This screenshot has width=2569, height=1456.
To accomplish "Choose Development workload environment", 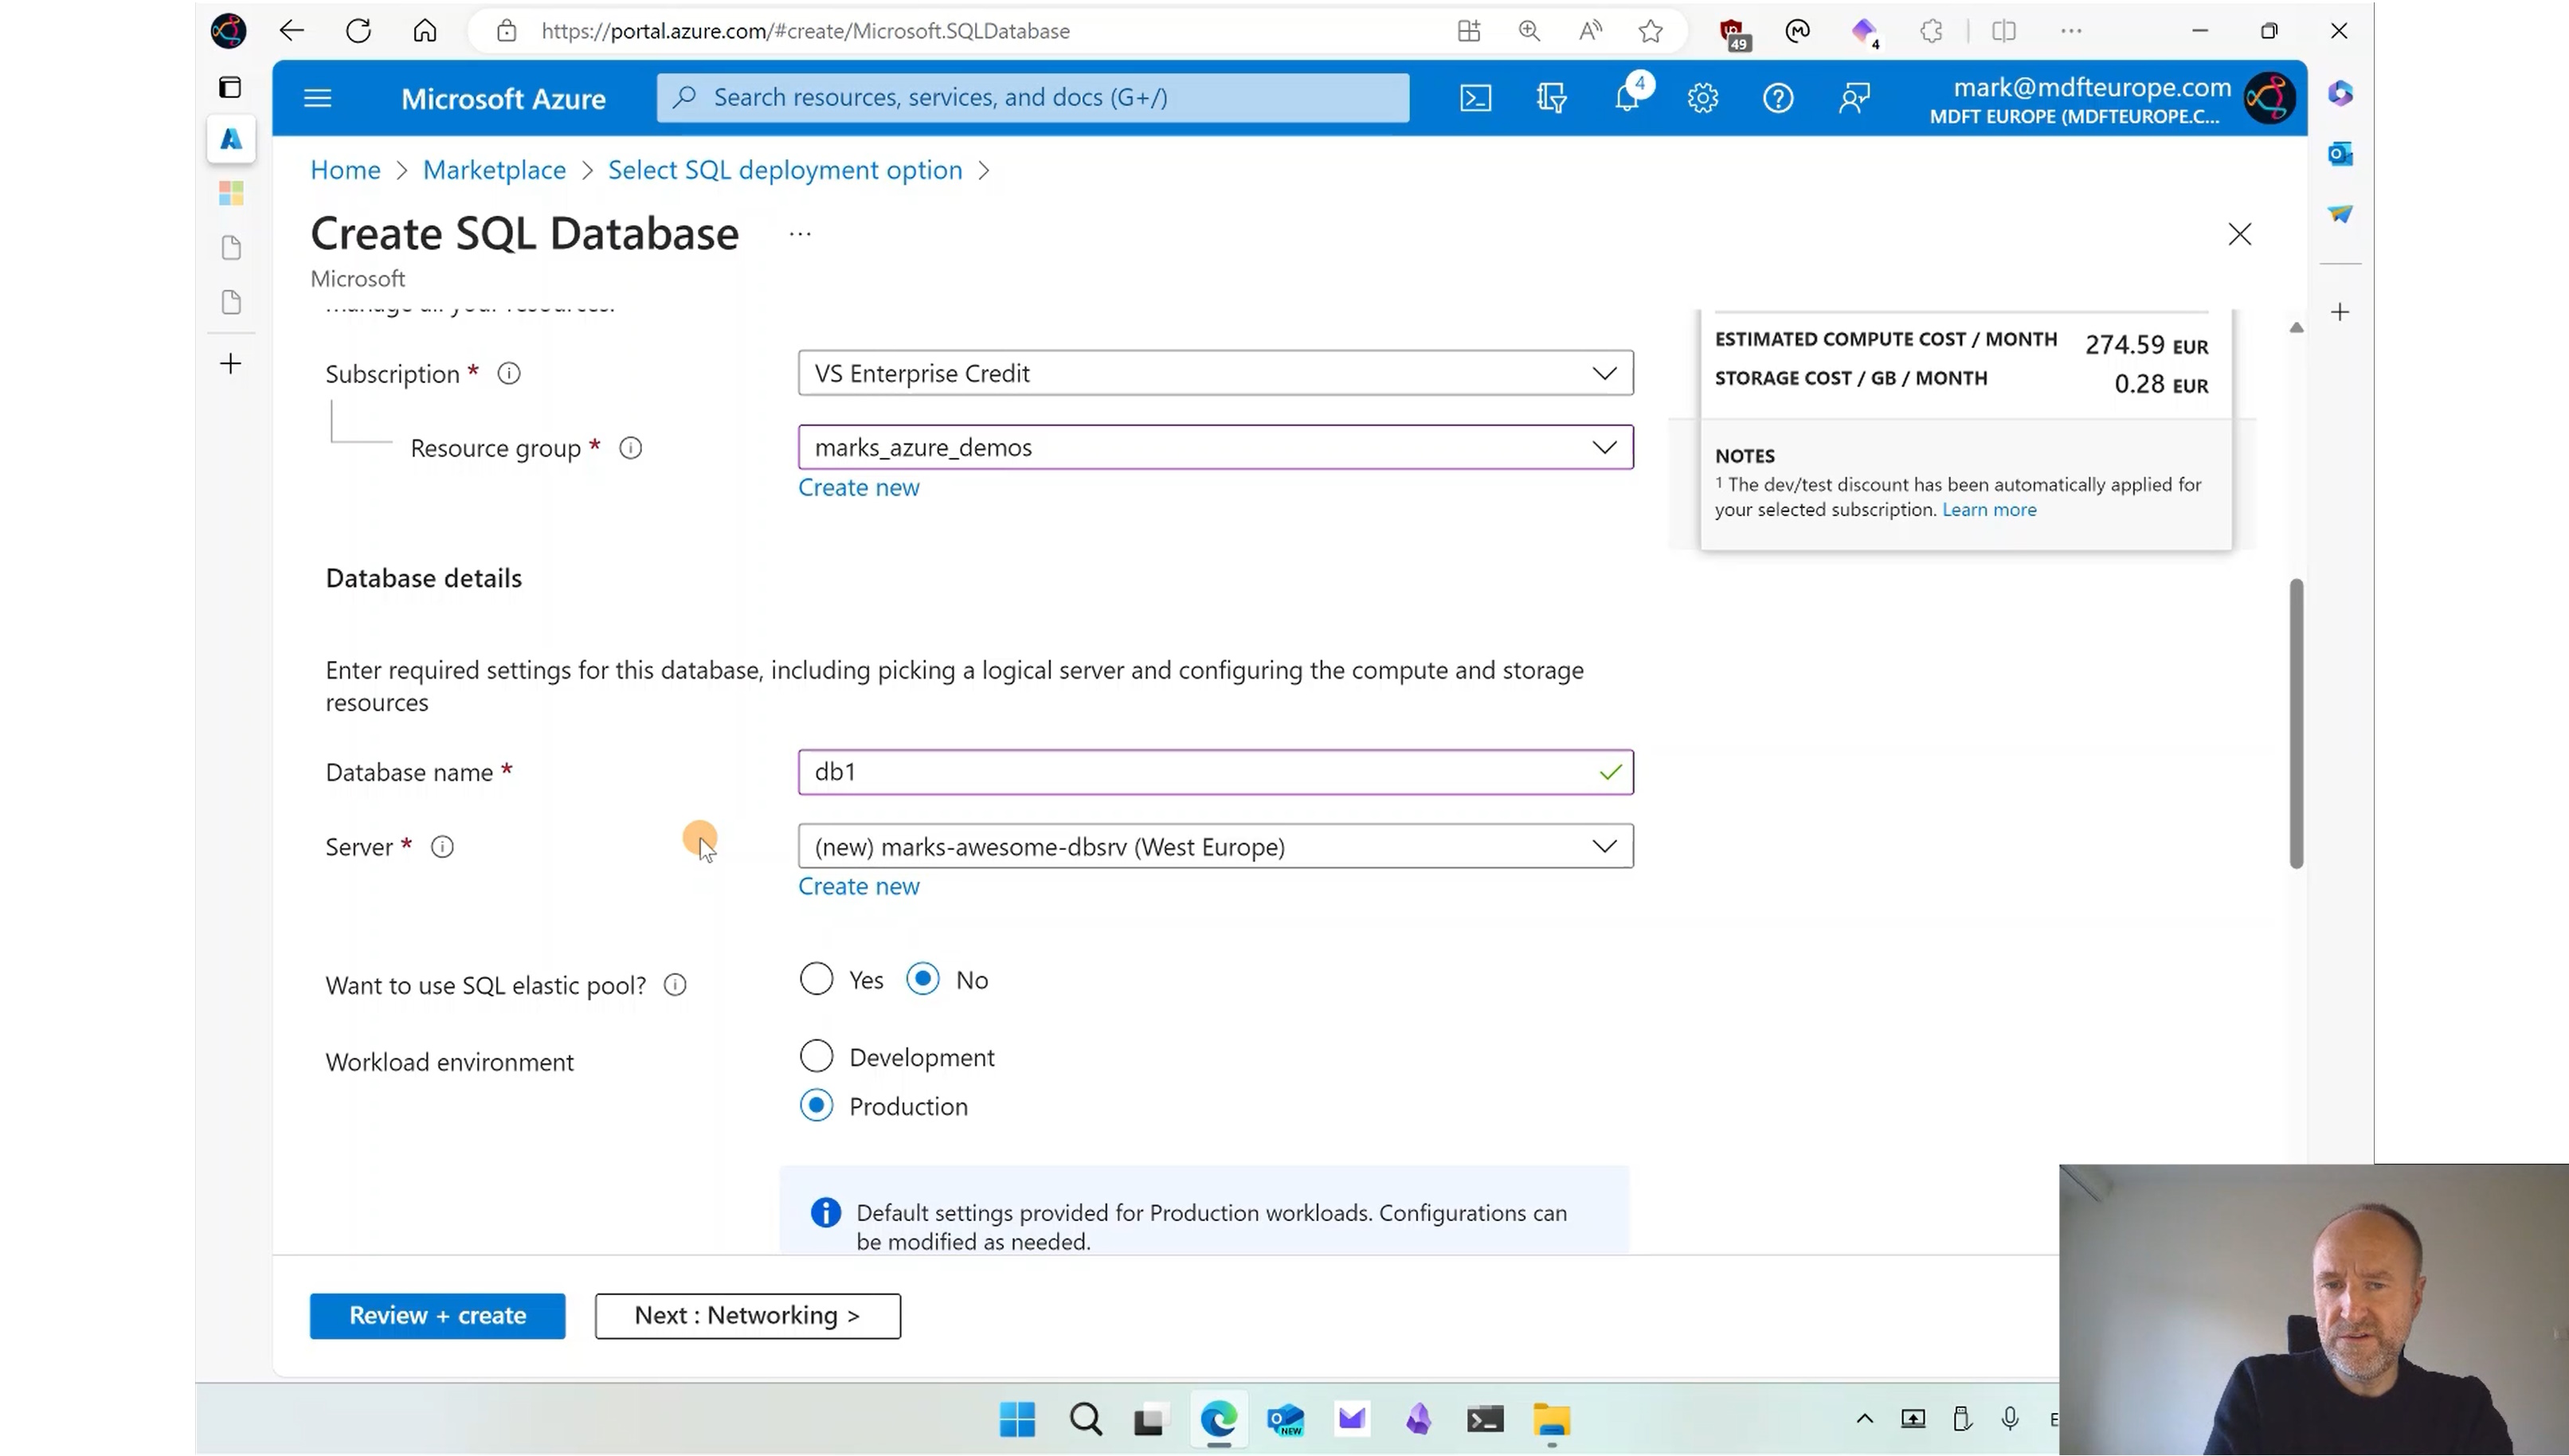I will point(816,1055).
